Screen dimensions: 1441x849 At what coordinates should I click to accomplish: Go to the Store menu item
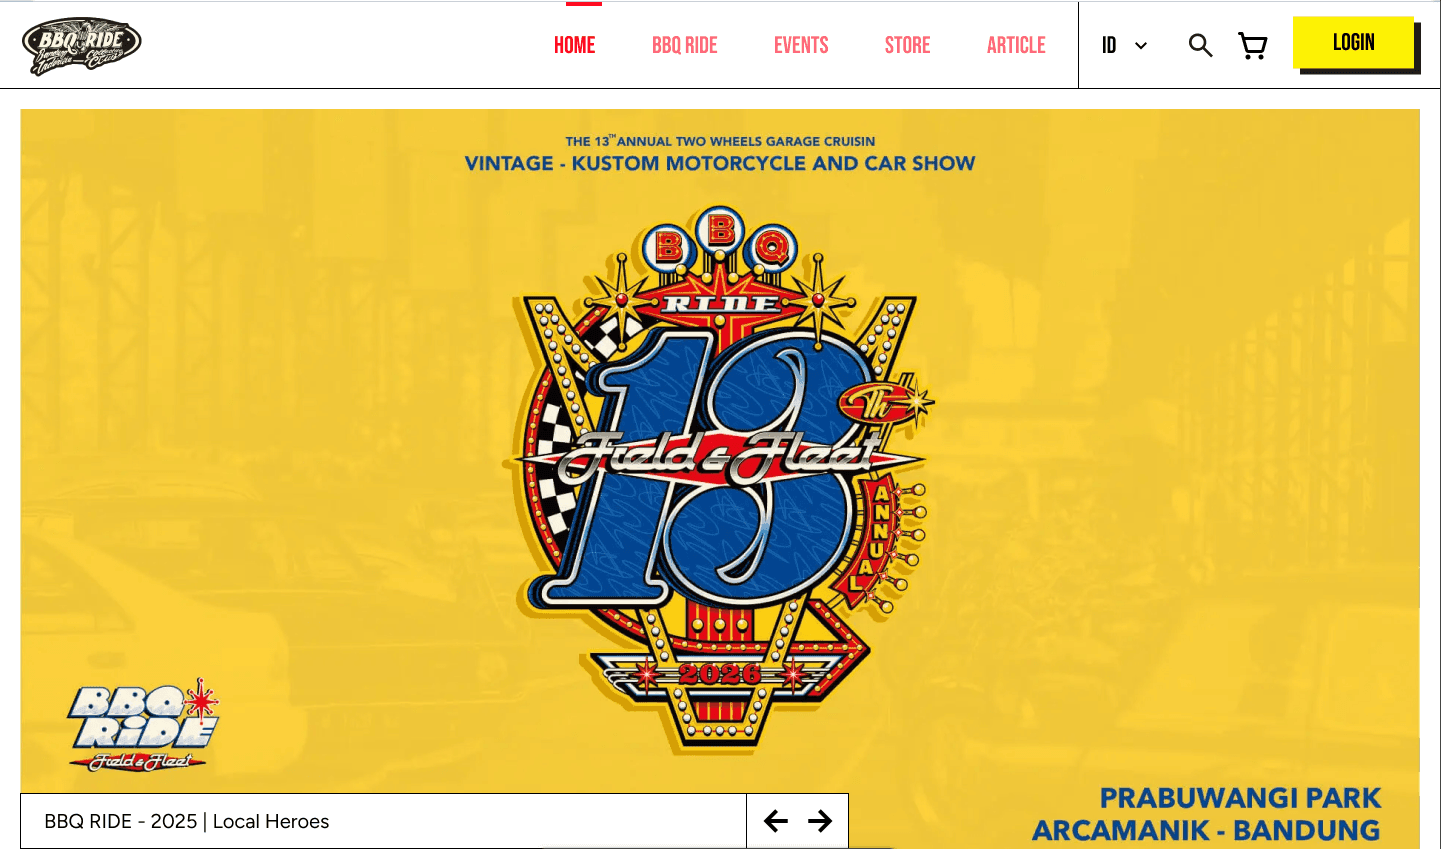(x=907, y=45)
